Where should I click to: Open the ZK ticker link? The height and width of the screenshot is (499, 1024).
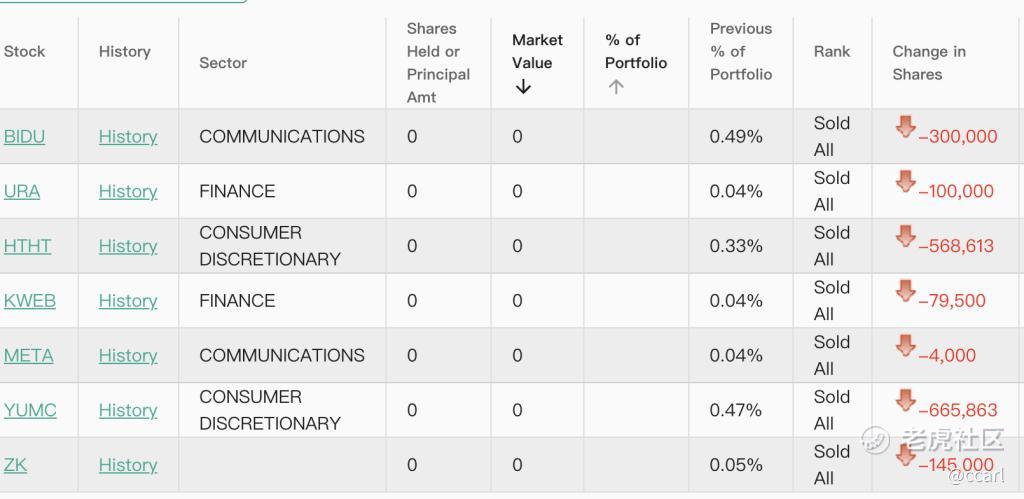pos(15,465)
